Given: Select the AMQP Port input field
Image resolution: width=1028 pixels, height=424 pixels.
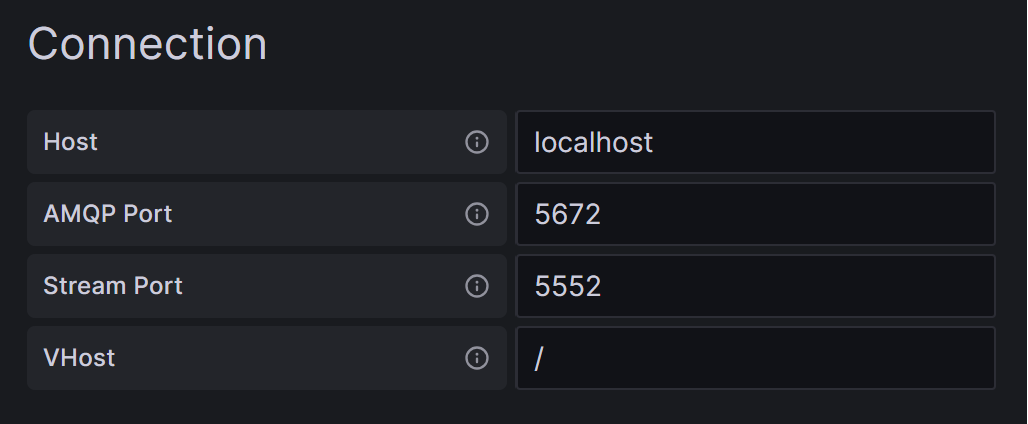Looking at the screenshot, I should 755,214.
